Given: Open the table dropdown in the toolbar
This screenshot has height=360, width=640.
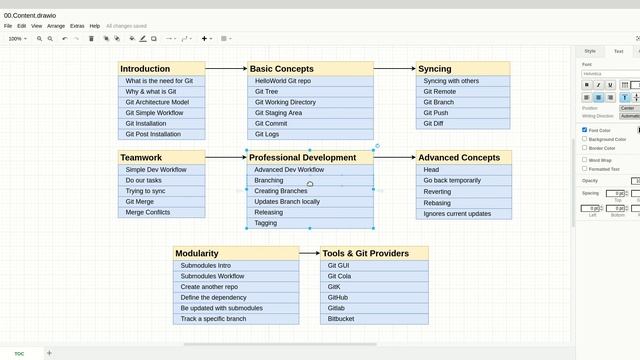Looking at the screenshot, I should [x=226, y=38].
